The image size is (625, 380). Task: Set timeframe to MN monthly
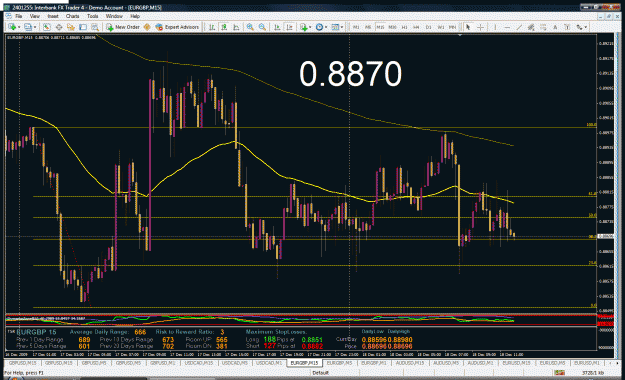coord(452,27)
